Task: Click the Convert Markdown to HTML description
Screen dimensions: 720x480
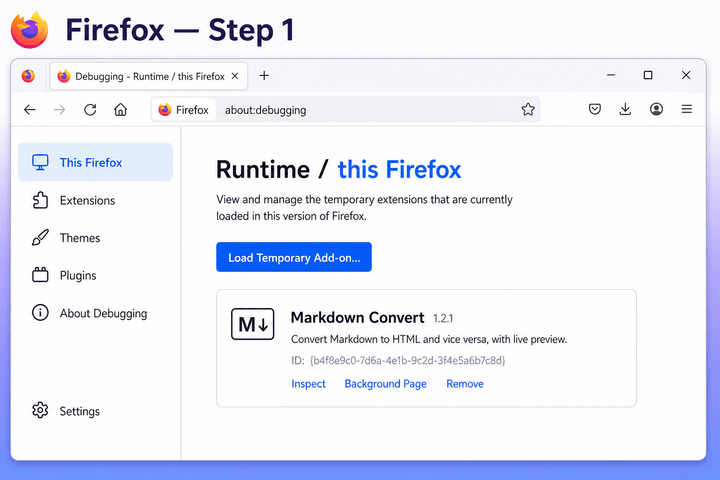Action: pos(429,339)
